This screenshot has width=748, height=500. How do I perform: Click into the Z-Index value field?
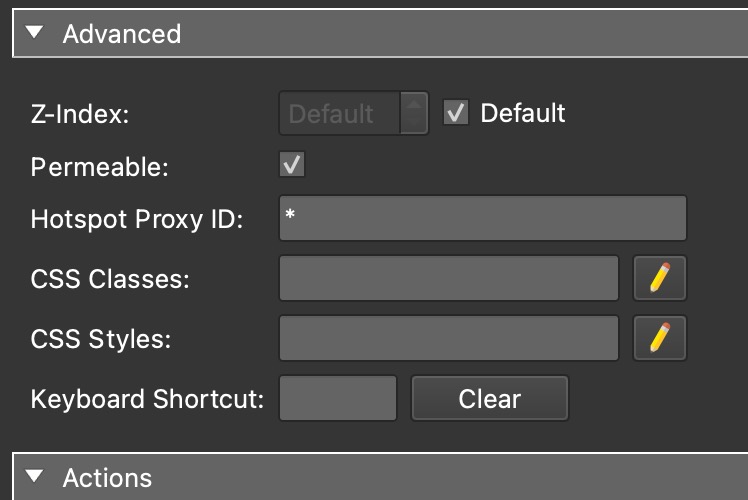click(338, 113)
